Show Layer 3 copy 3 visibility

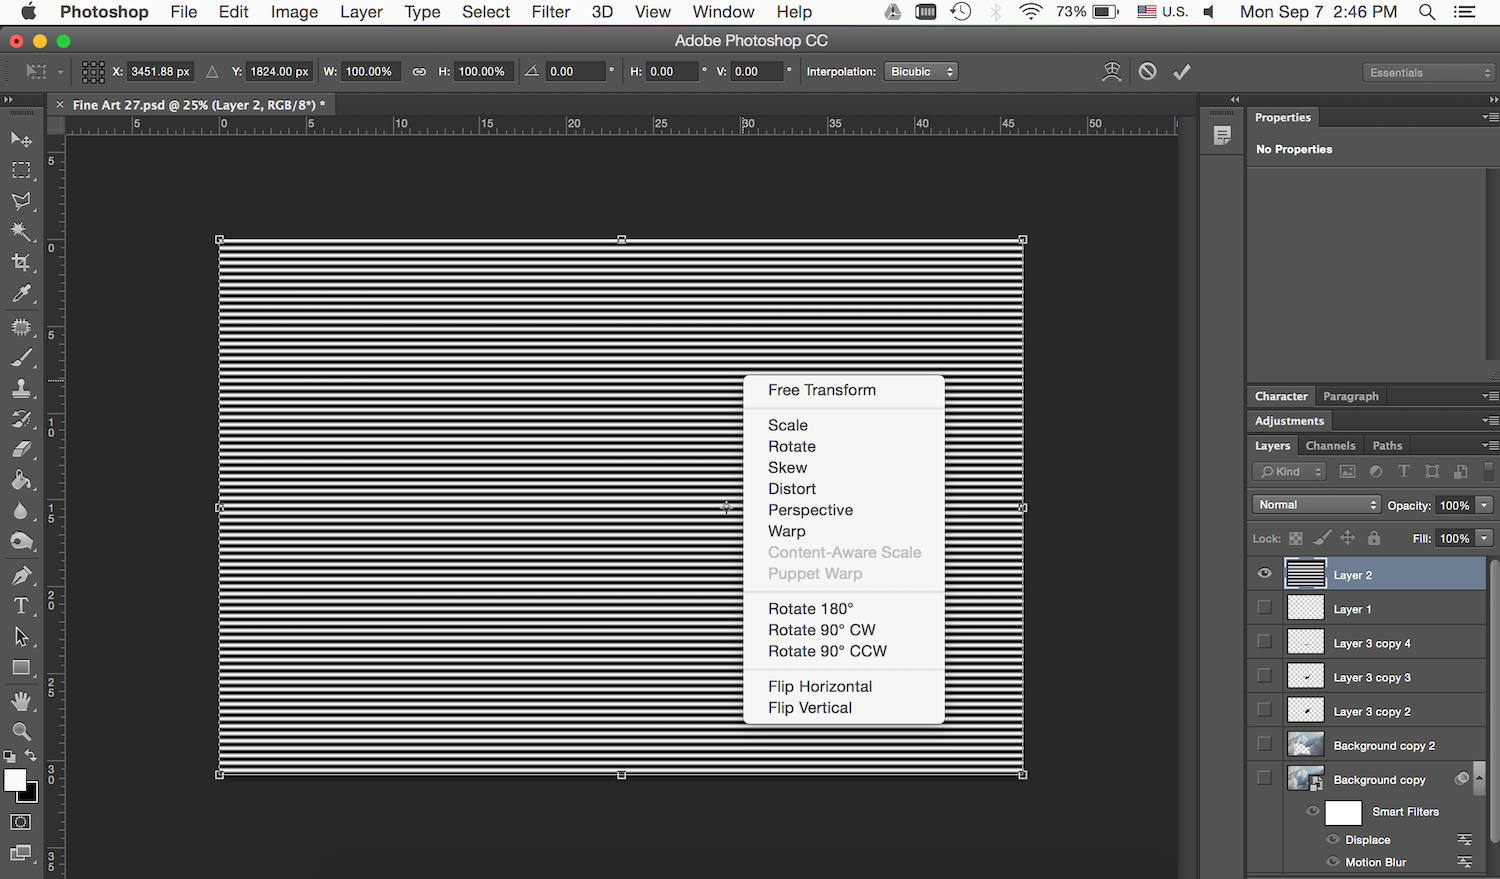click(x=1265, y=676)
